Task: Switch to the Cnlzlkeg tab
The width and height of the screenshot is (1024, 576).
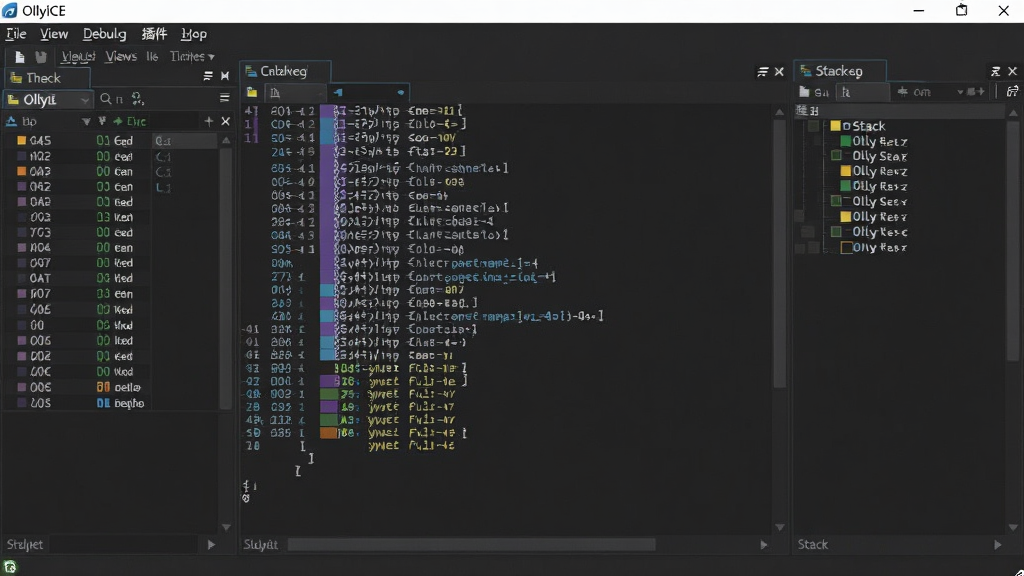Action: click(285, 71)
